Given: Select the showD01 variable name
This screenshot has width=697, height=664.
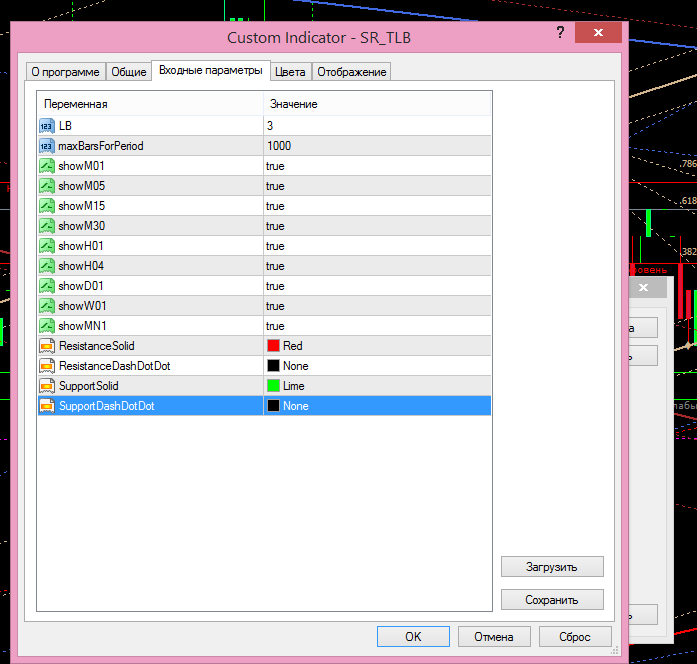Looking at the screenshot, I should 81,286.
